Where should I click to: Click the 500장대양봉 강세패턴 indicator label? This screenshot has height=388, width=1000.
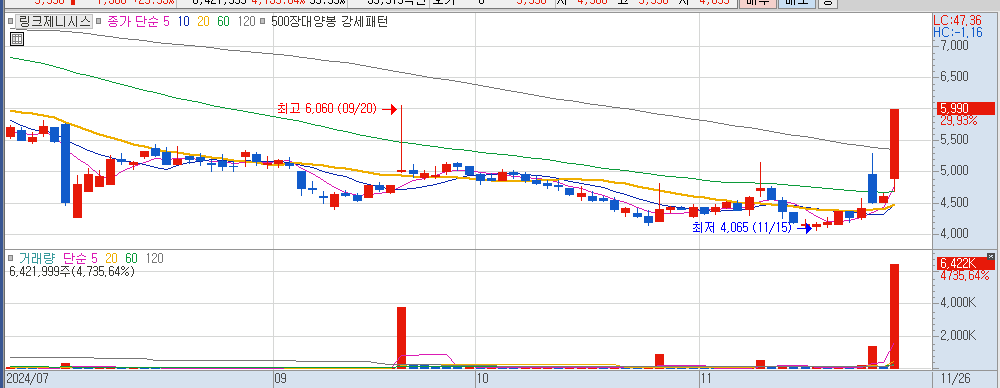(329, 21)
